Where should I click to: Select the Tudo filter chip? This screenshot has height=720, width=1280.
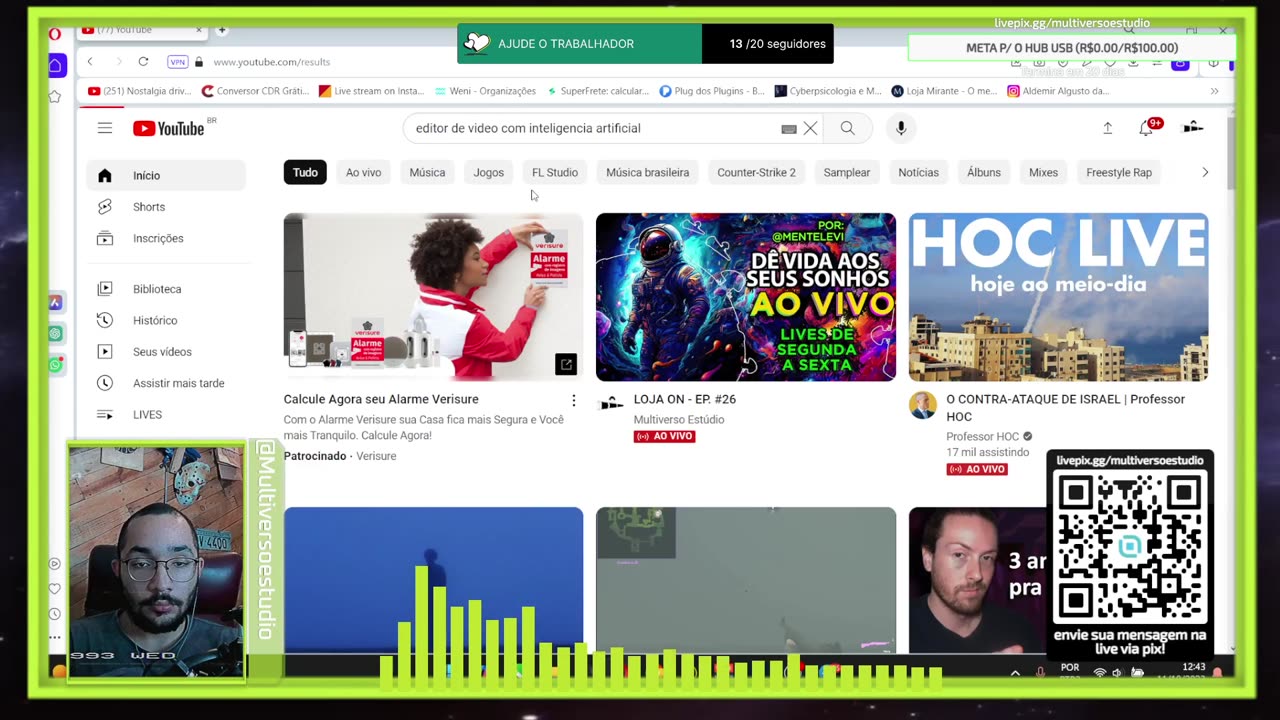pos(305,173)
